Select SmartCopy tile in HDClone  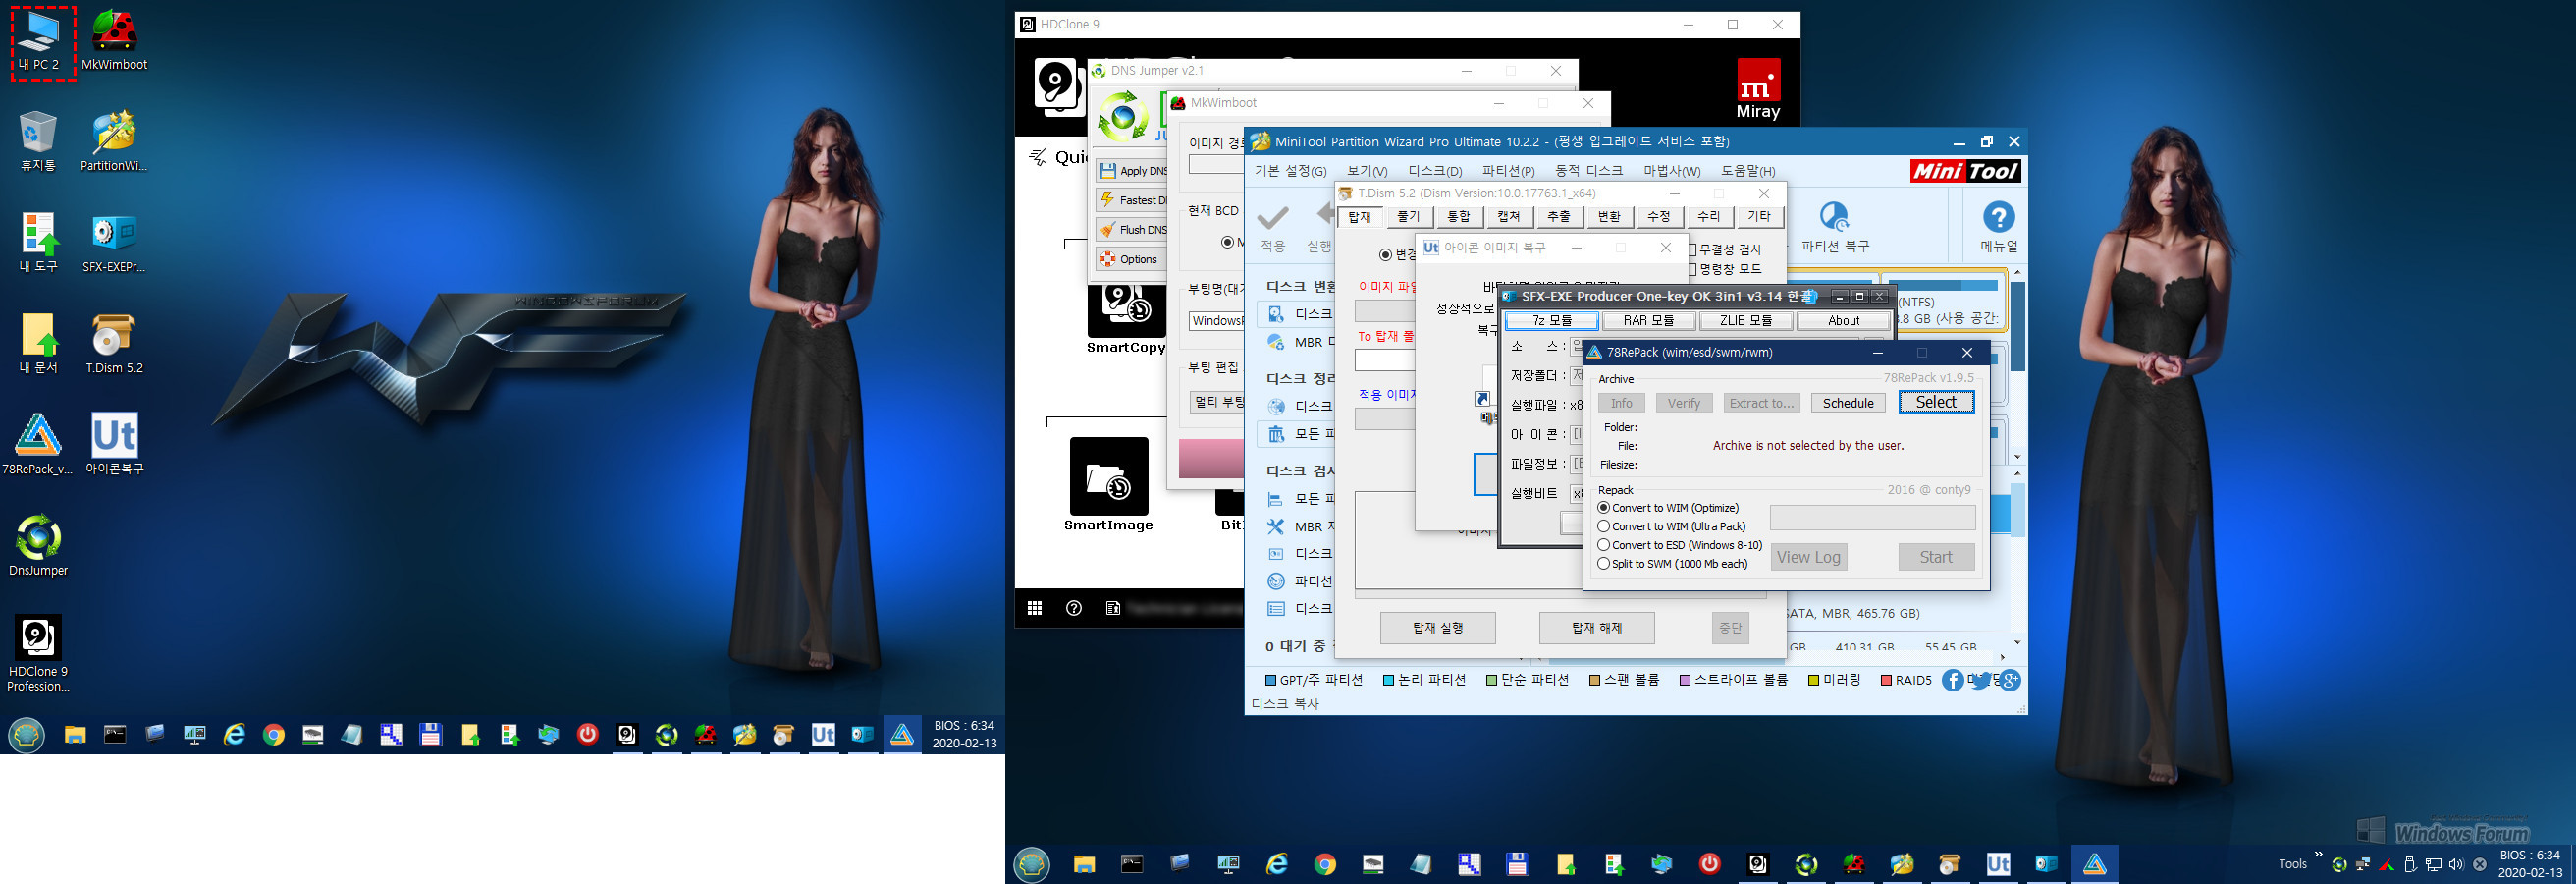click(x=1126, y=320)
